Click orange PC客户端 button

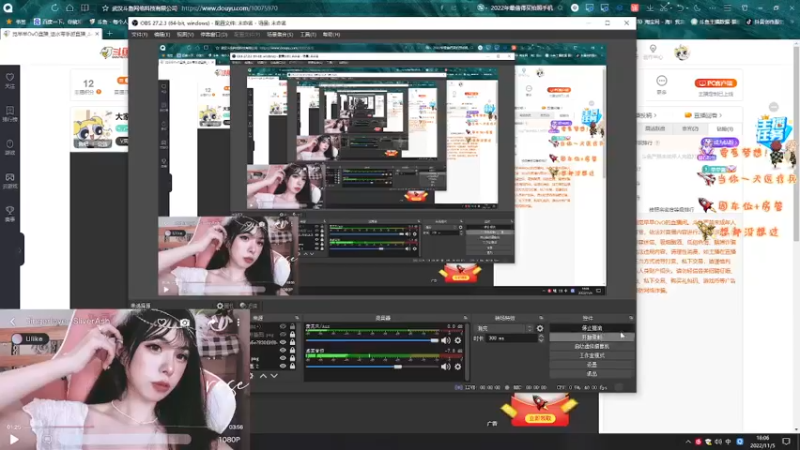point(715,83)
